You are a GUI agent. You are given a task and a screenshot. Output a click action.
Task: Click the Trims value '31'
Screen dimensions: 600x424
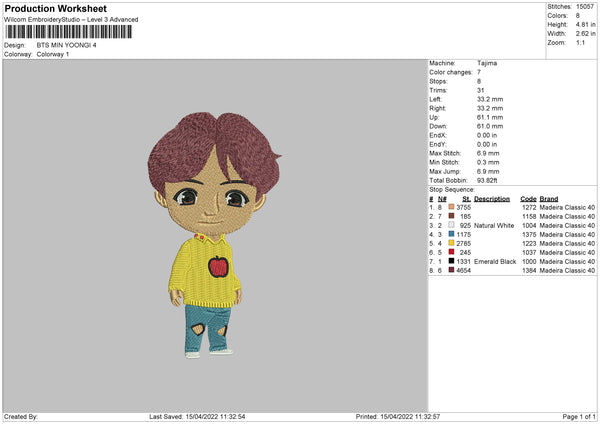pos(481,90)
